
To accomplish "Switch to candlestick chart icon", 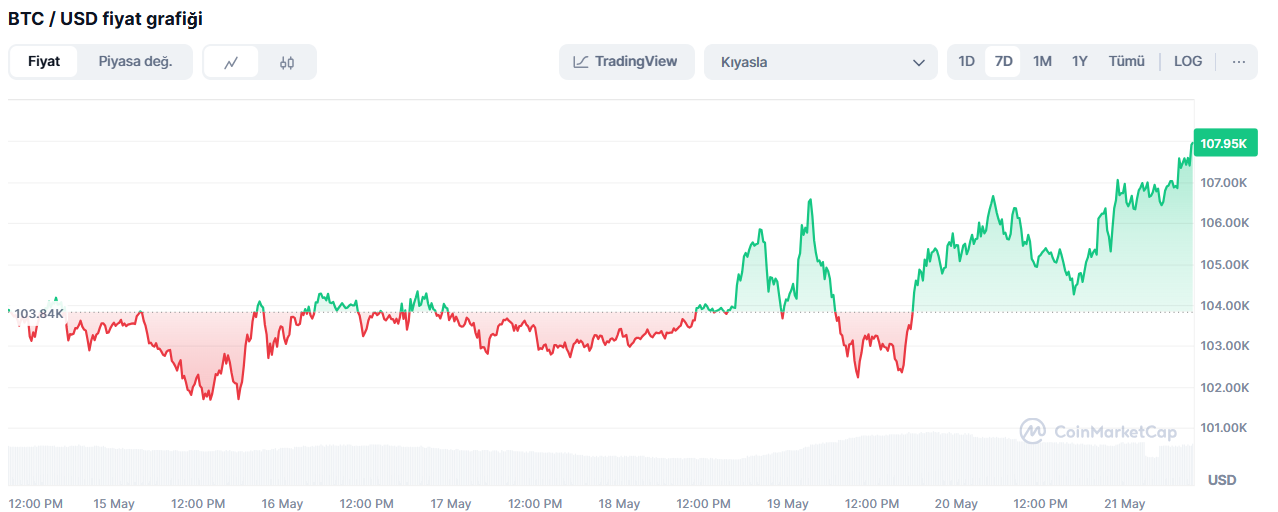I will coord(288,62).
